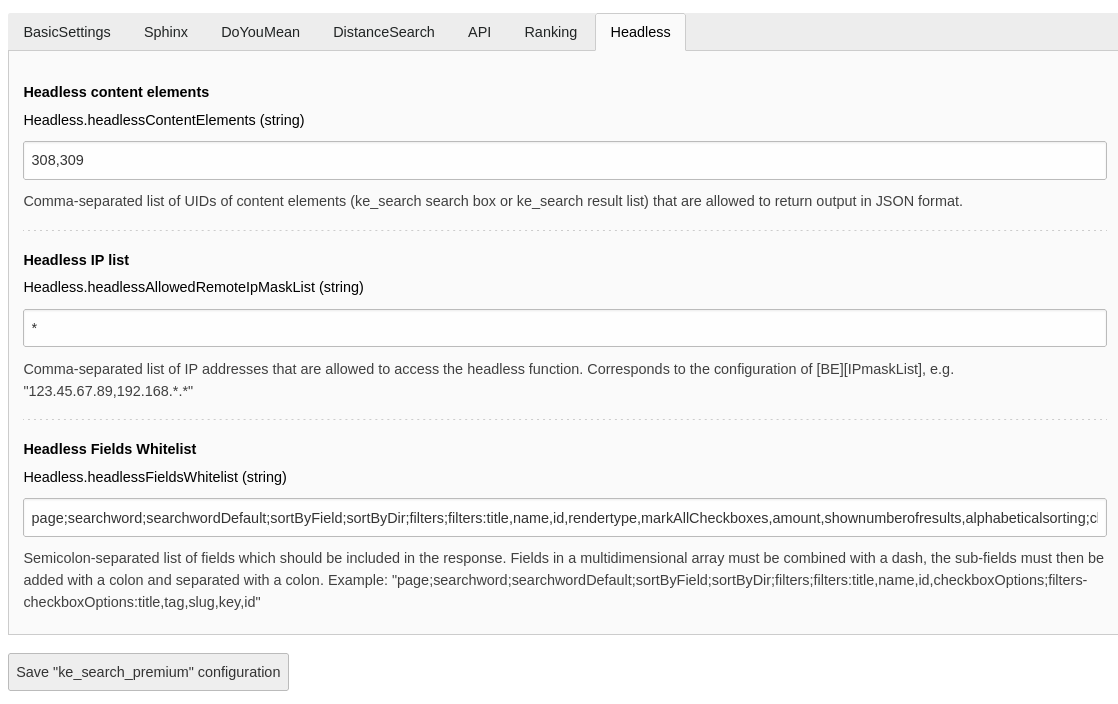Click the Headless.headlessFieldsWhitelist (string) label
1118x704 pixels.
(155, 477)
